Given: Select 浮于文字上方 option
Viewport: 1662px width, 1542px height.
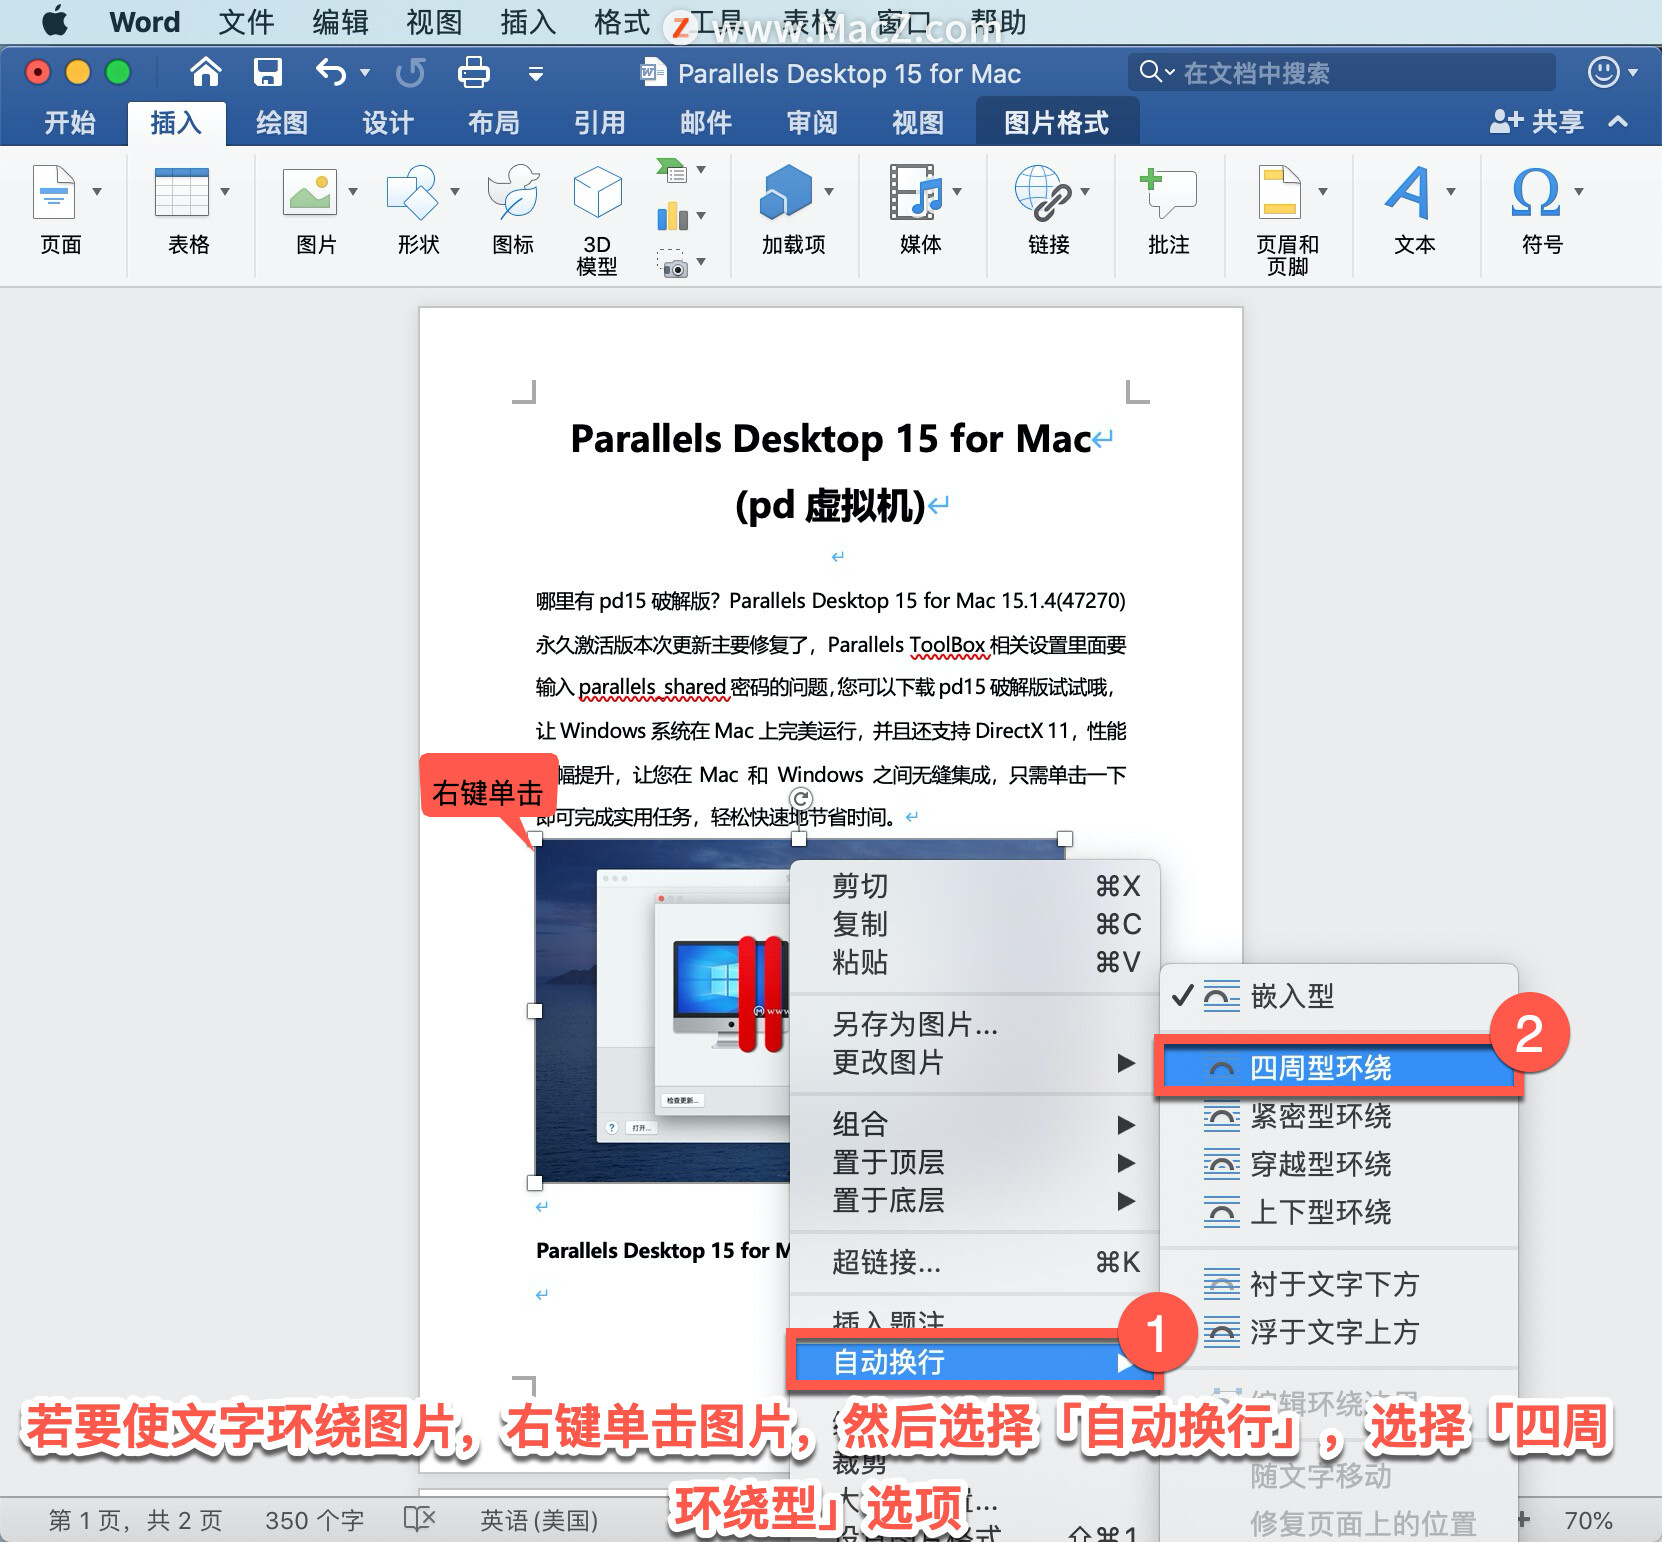Looking at the screenshot, I should tap(1338, 1332).
